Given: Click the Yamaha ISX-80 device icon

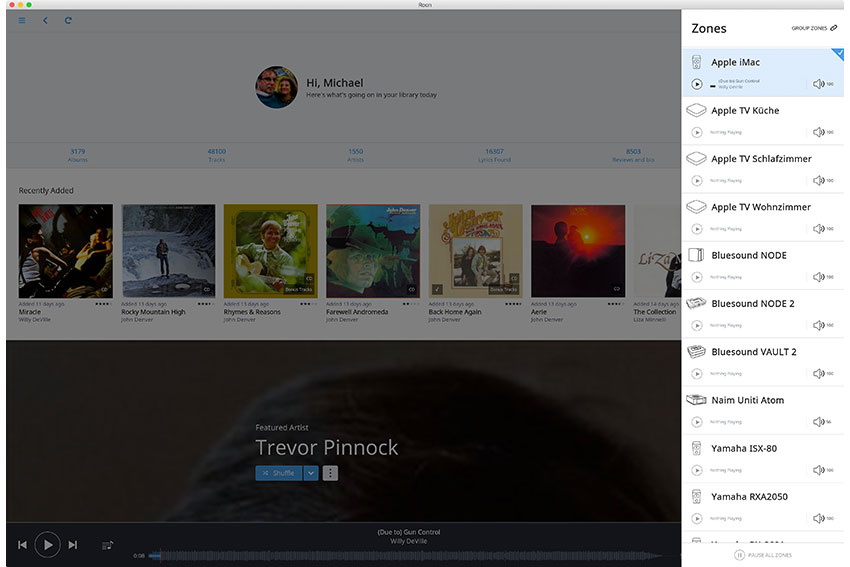Looking at the screenshot, I should pos(697,448).
